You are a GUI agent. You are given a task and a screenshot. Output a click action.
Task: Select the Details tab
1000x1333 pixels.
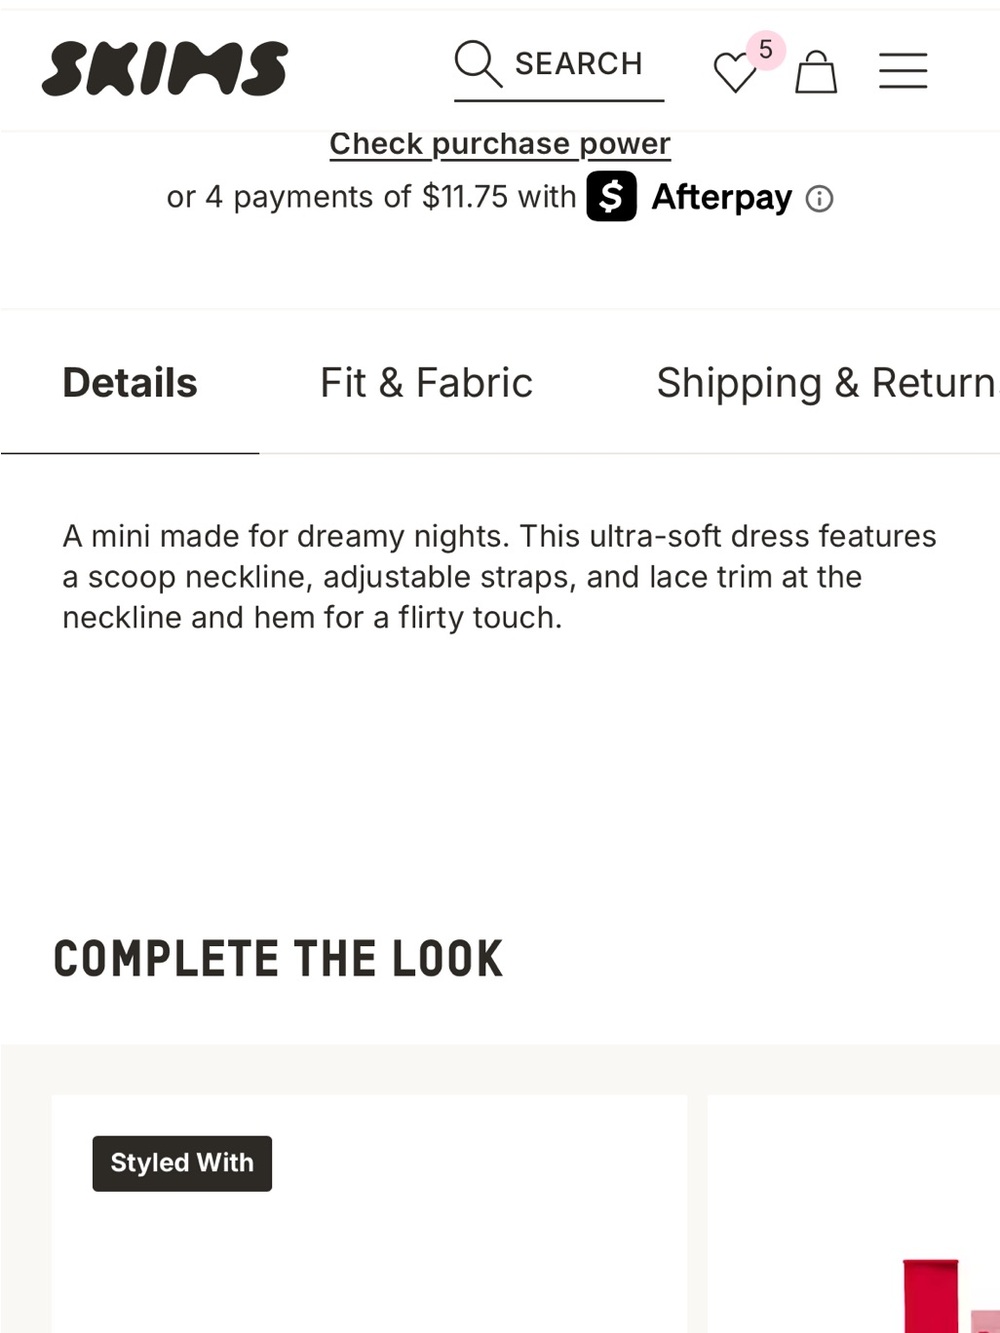(130, 383)
